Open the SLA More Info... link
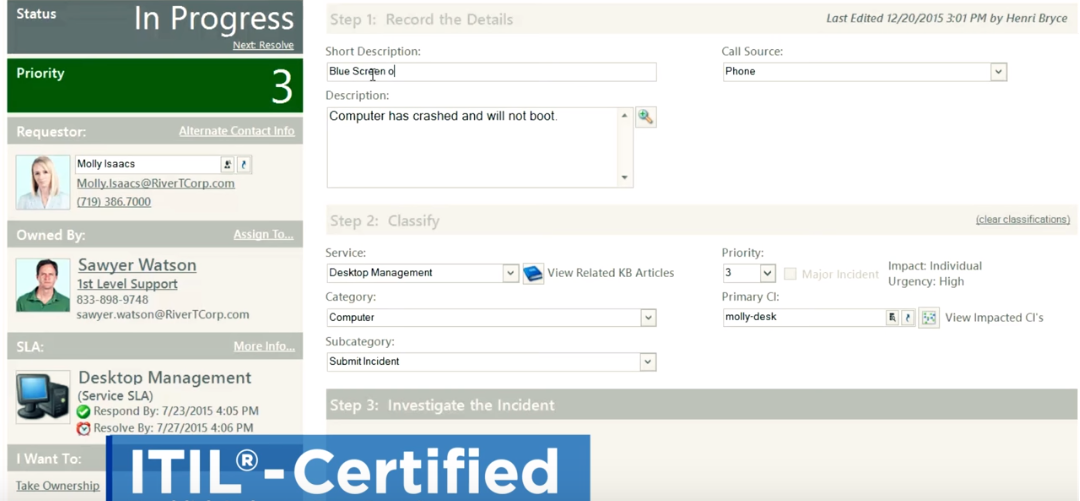The image size is (1080, 501). (264, 346)
